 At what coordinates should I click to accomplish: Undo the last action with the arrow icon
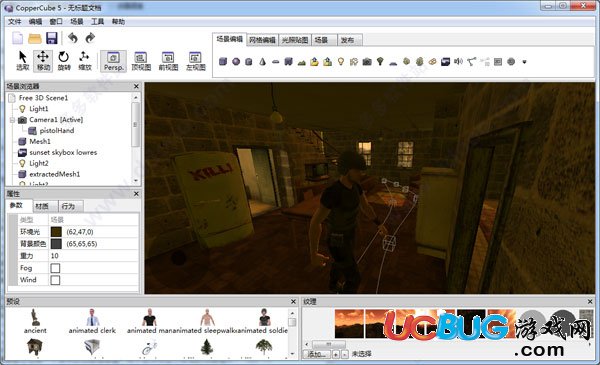(x=73, y=38)
